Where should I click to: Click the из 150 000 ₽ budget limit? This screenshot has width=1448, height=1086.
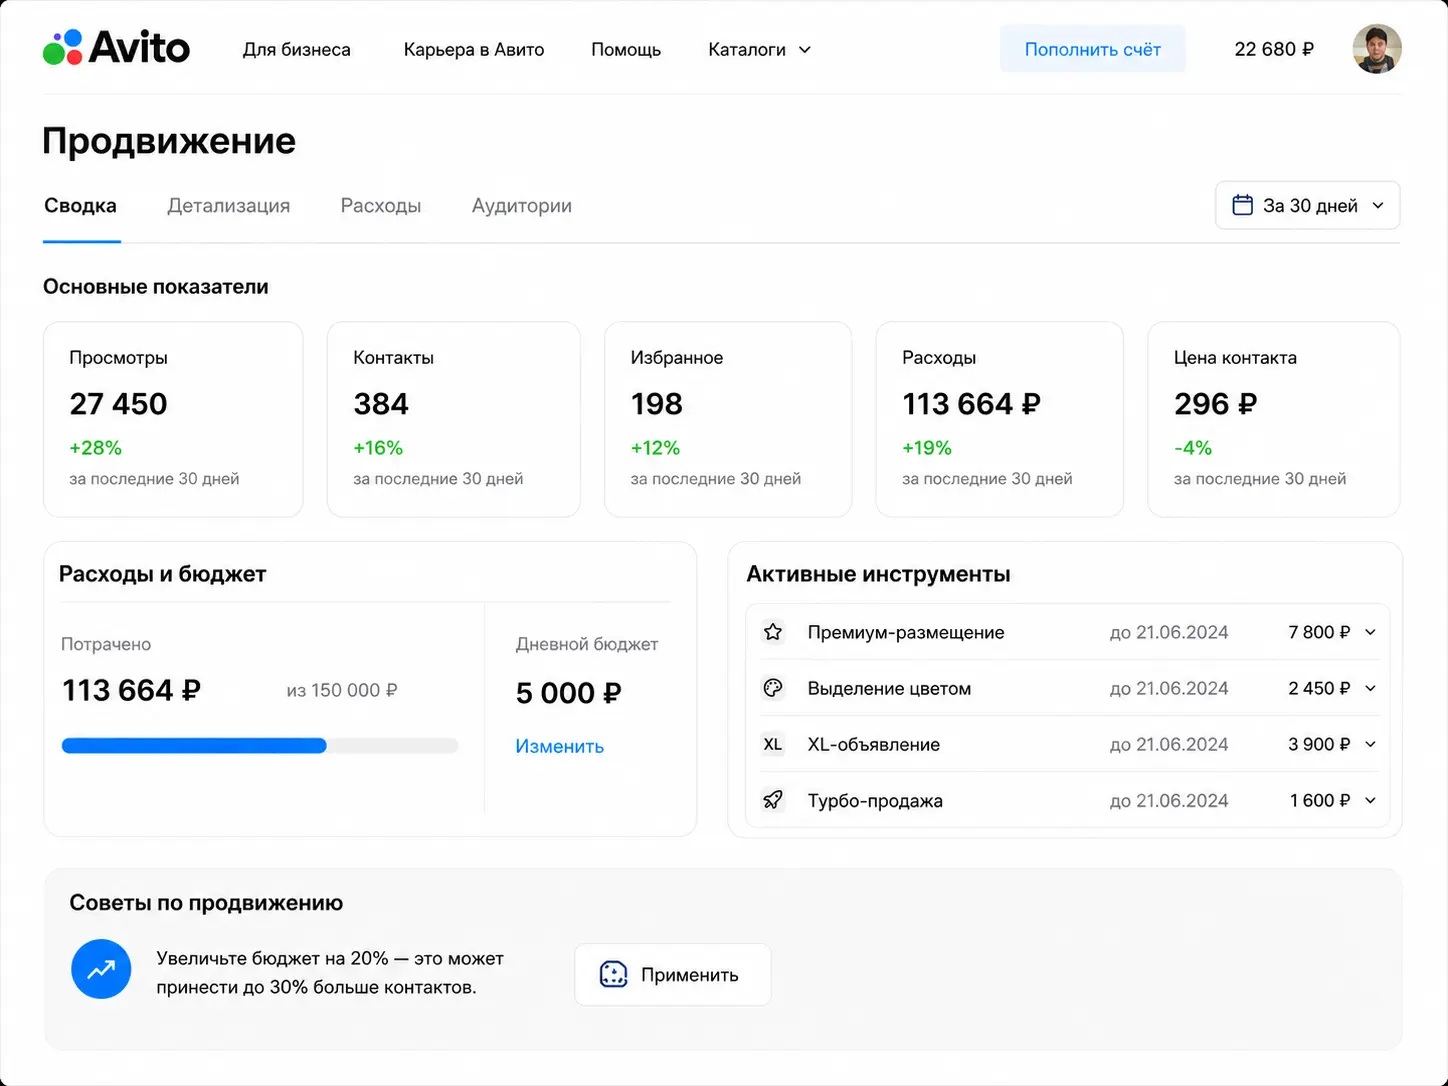coord(342,690)
